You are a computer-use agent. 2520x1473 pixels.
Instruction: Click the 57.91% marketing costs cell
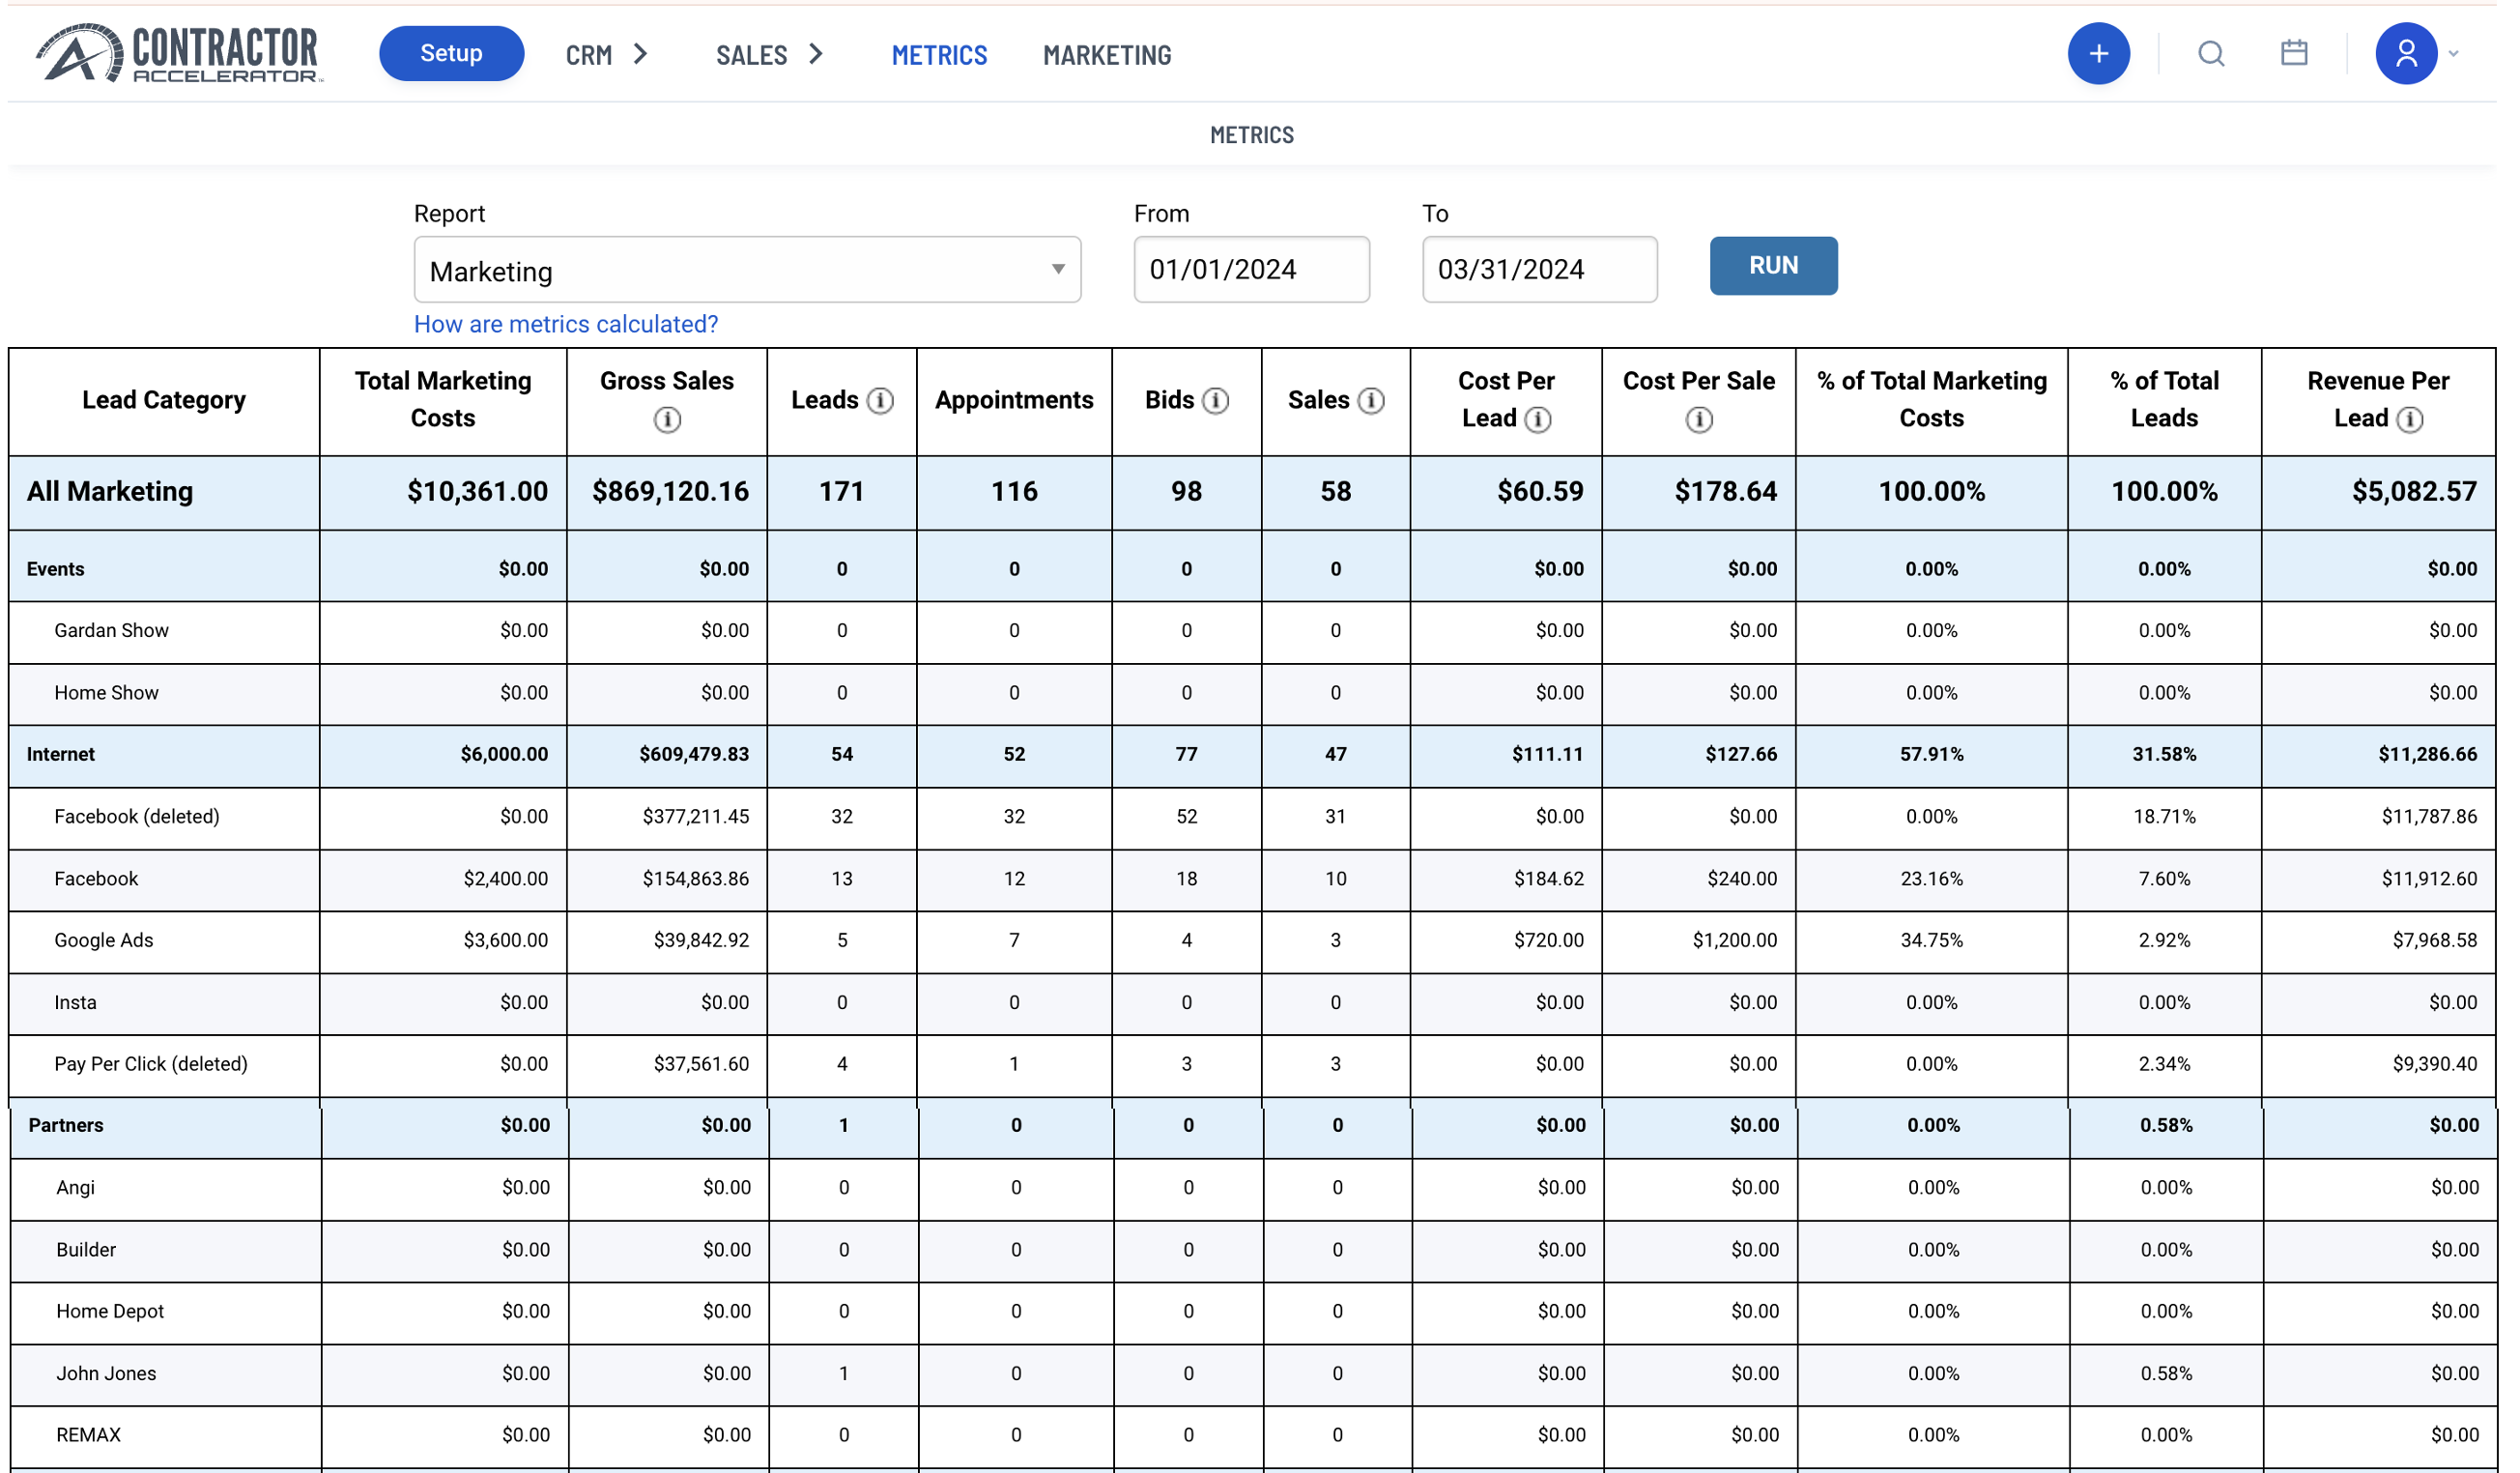point(1931,754)
